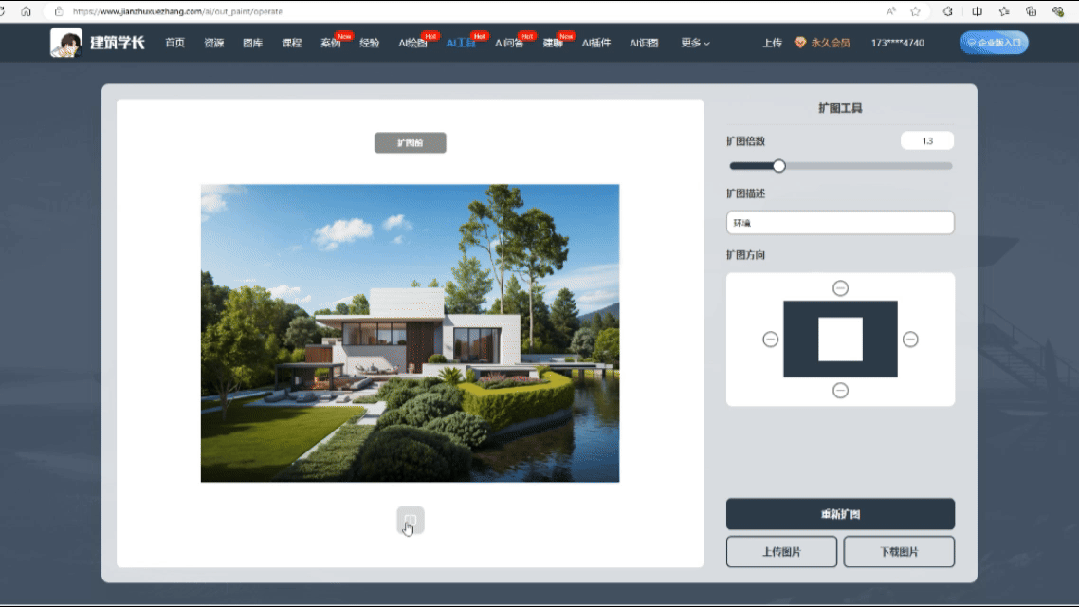
Task: Open the 经验 nav item
Action: [369, 43]
